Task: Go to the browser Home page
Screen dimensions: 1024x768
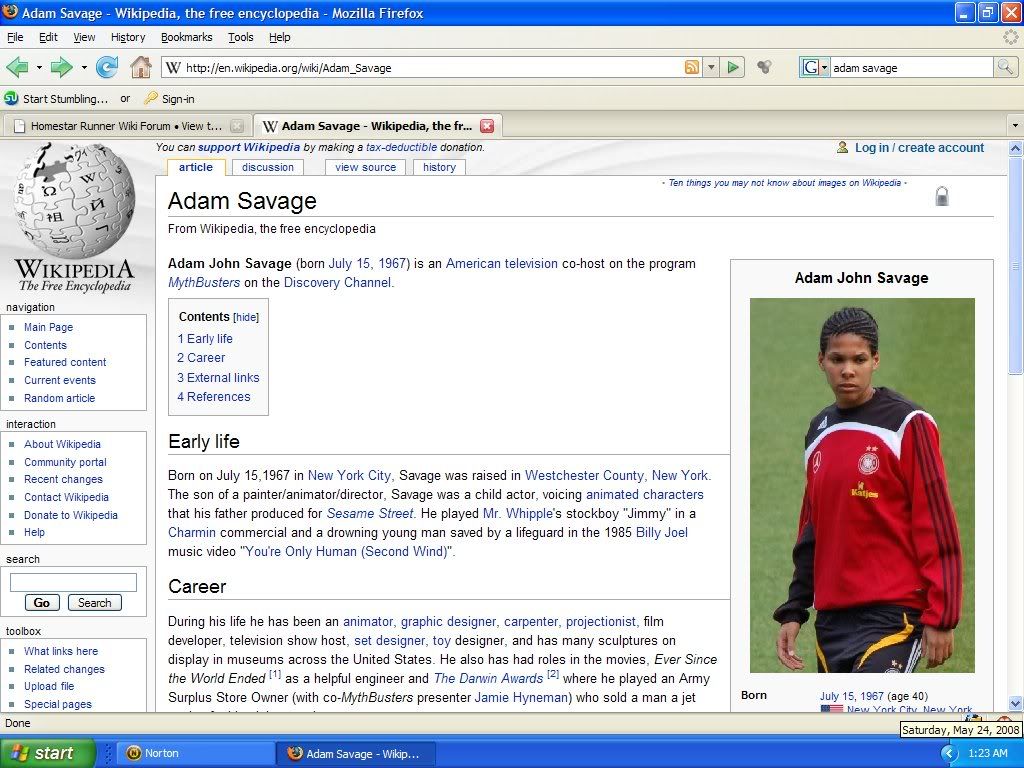Action: tap(141, 68)
